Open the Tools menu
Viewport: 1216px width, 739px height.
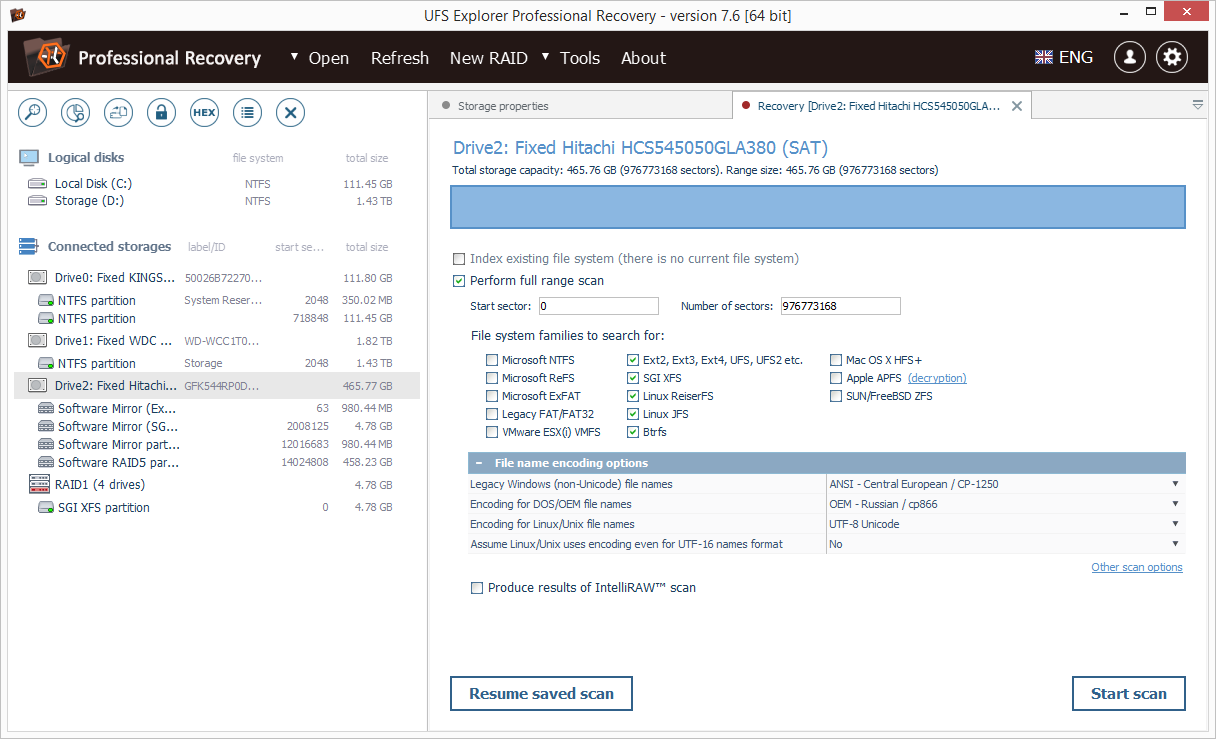pos(580,58)
